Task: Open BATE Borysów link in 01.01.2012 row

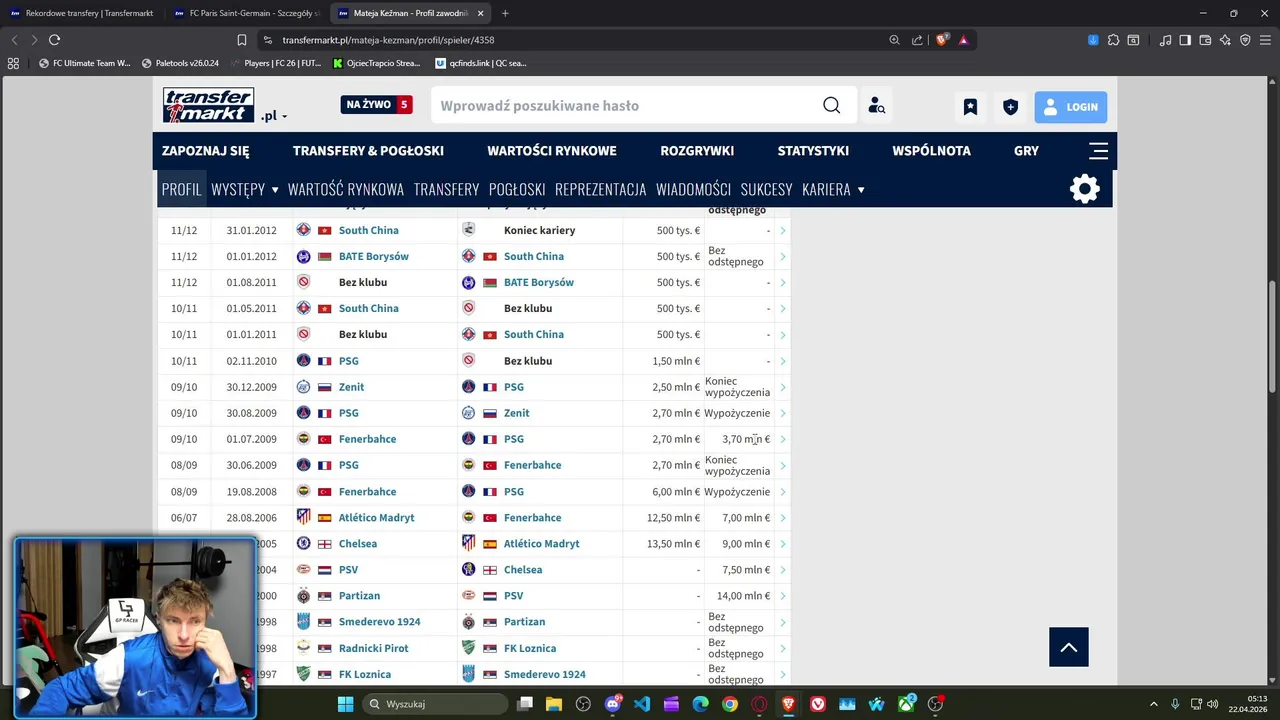Action: pyautogui.click(x=373, y=257)
